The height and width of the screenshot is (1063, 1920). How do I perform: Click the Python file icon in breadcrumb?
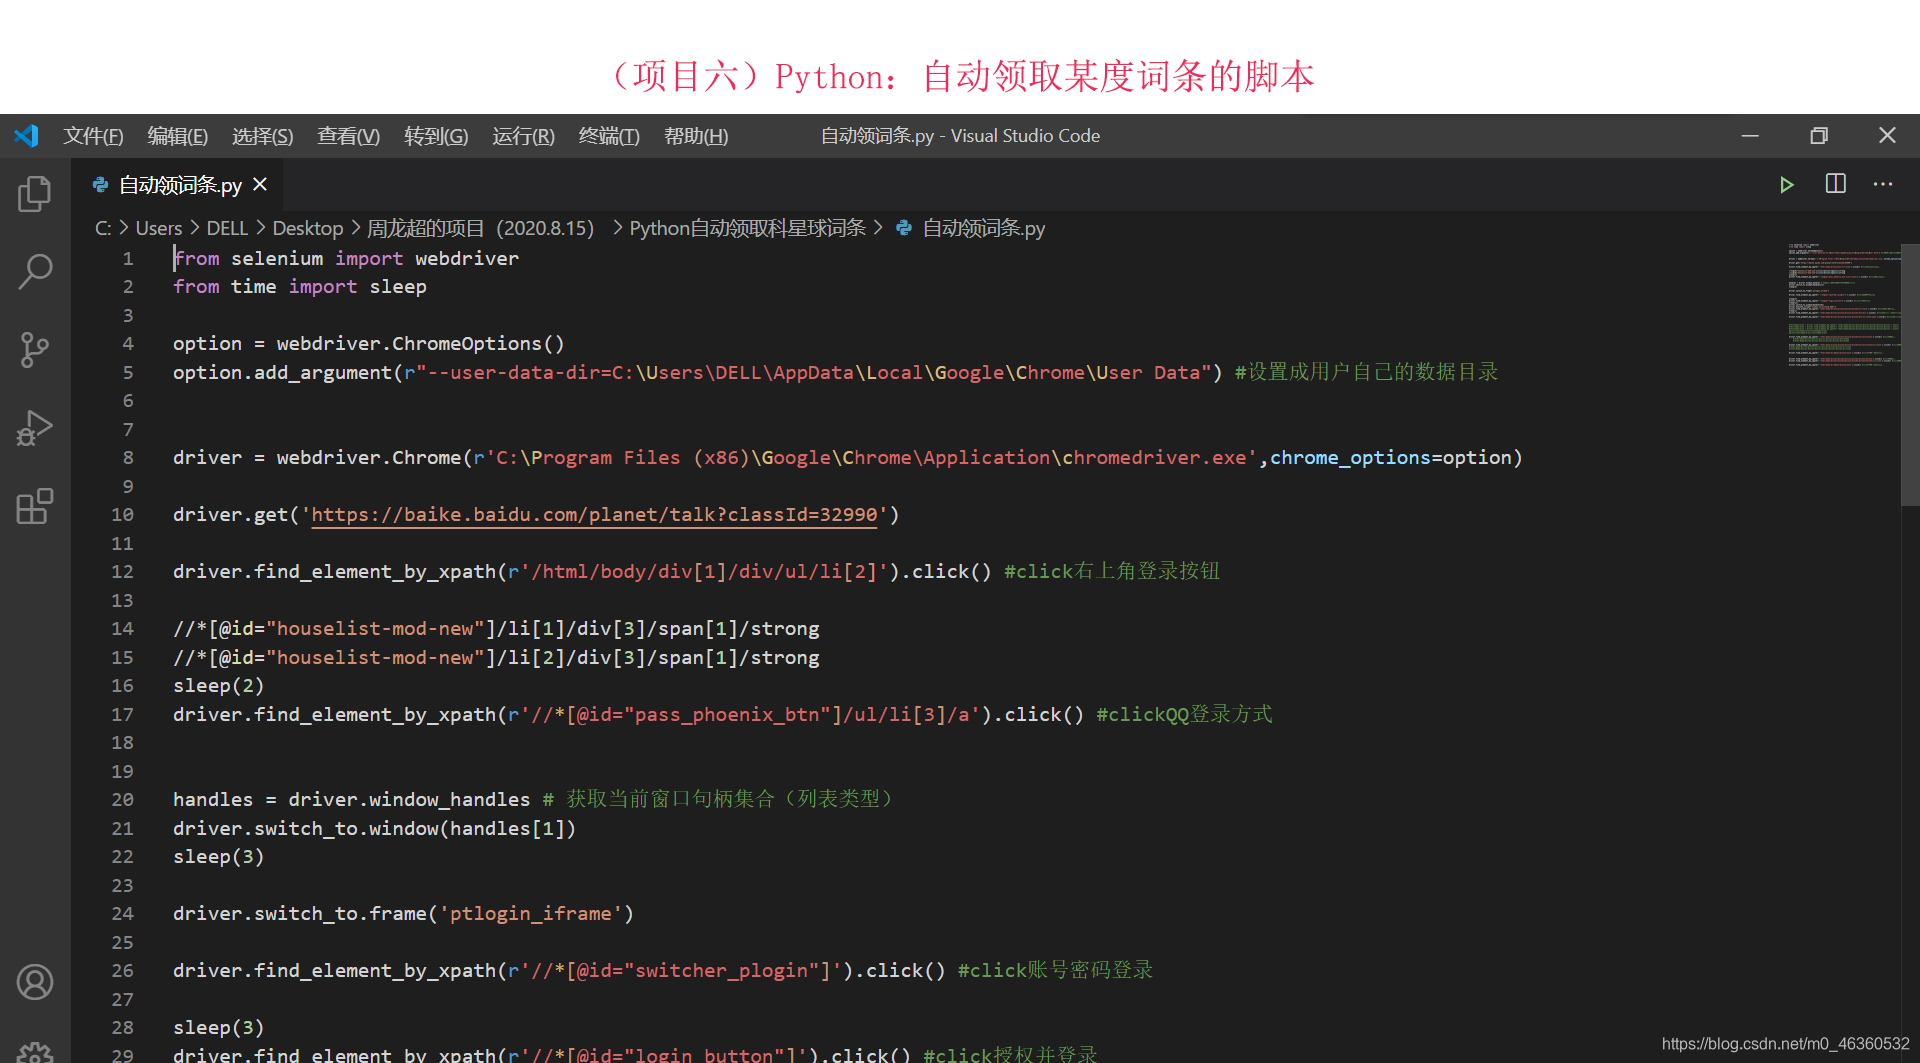(x=903, y=228)
